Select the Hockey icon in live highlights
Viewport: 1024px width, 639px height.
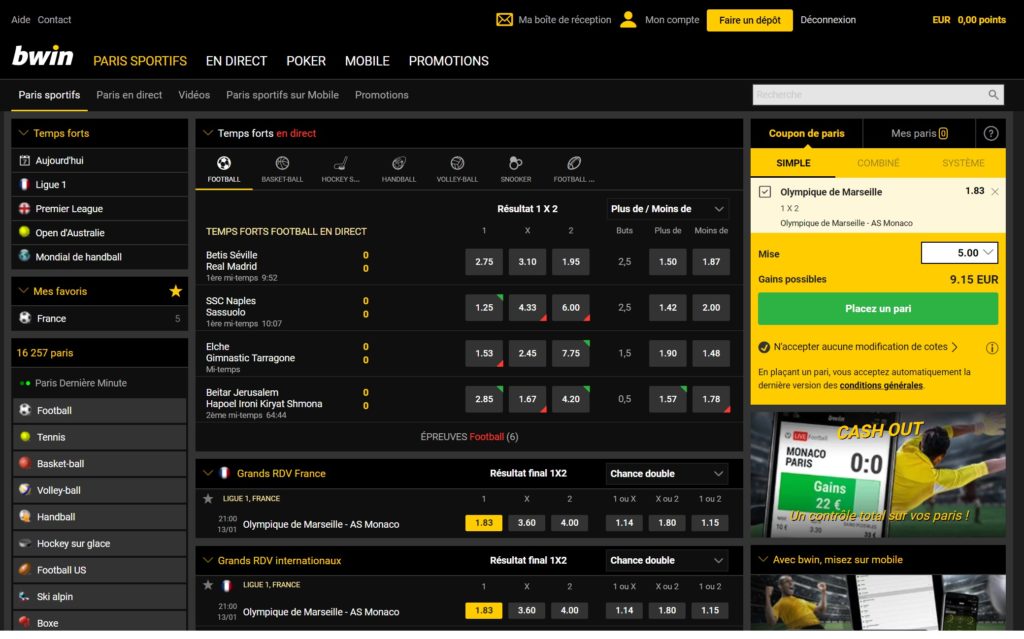(x=340, y=163)
